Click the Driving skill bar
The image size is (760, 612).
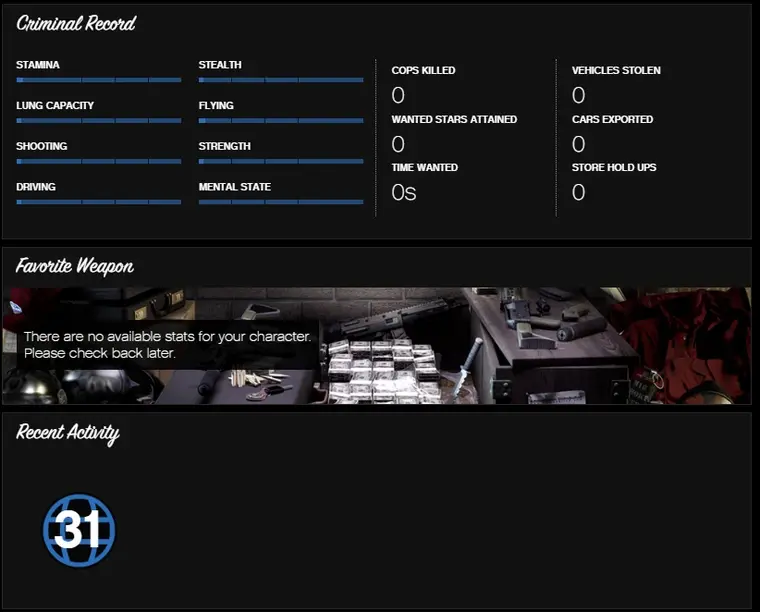[99, 202]
